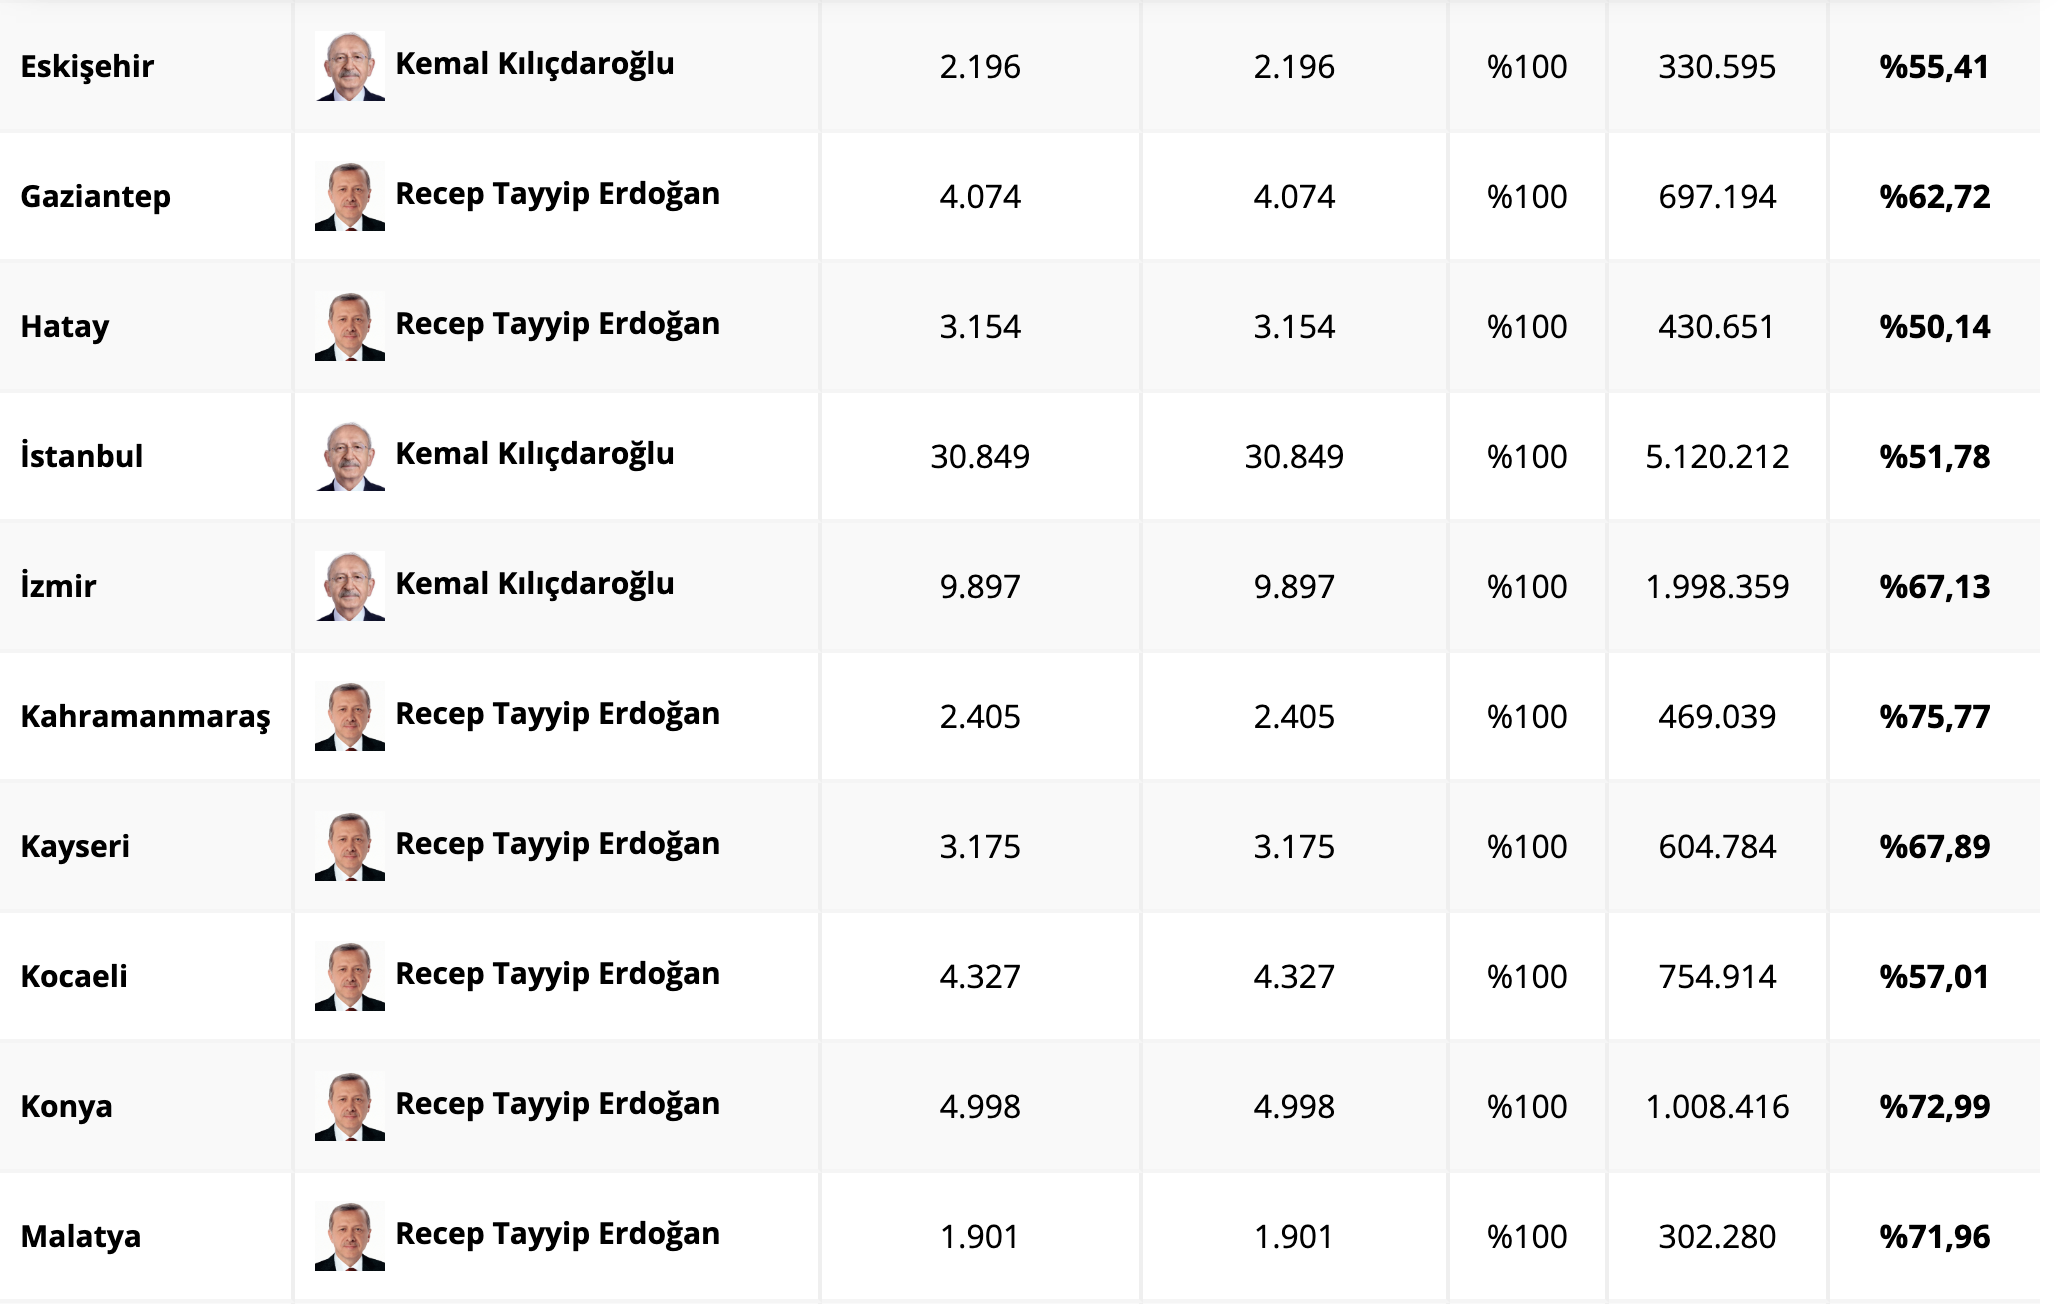
Task: Open the İstanbul city row label
Action: [x=82, y=457]
